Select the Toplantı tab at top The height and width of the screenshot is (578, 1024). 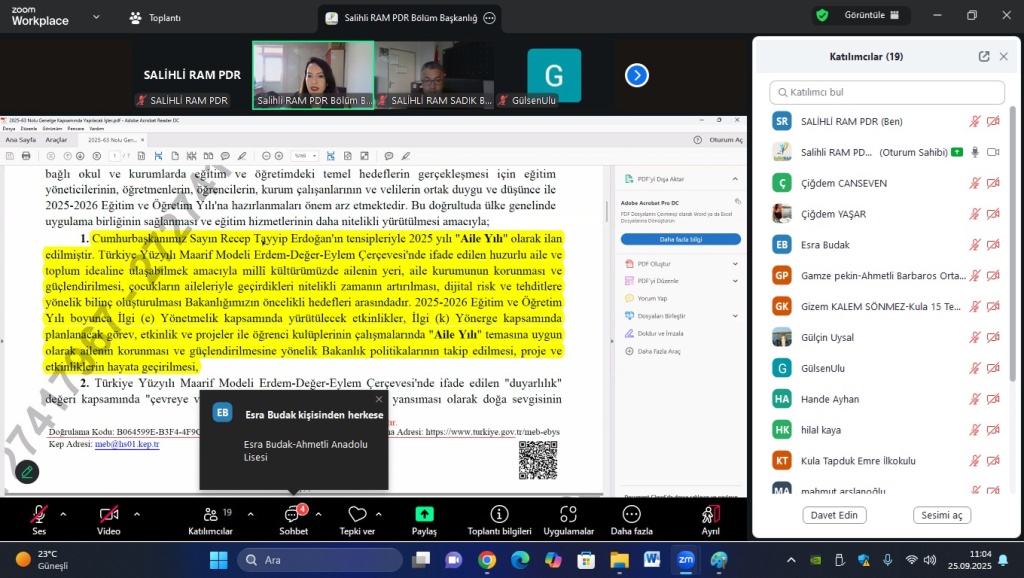point(155,18)
